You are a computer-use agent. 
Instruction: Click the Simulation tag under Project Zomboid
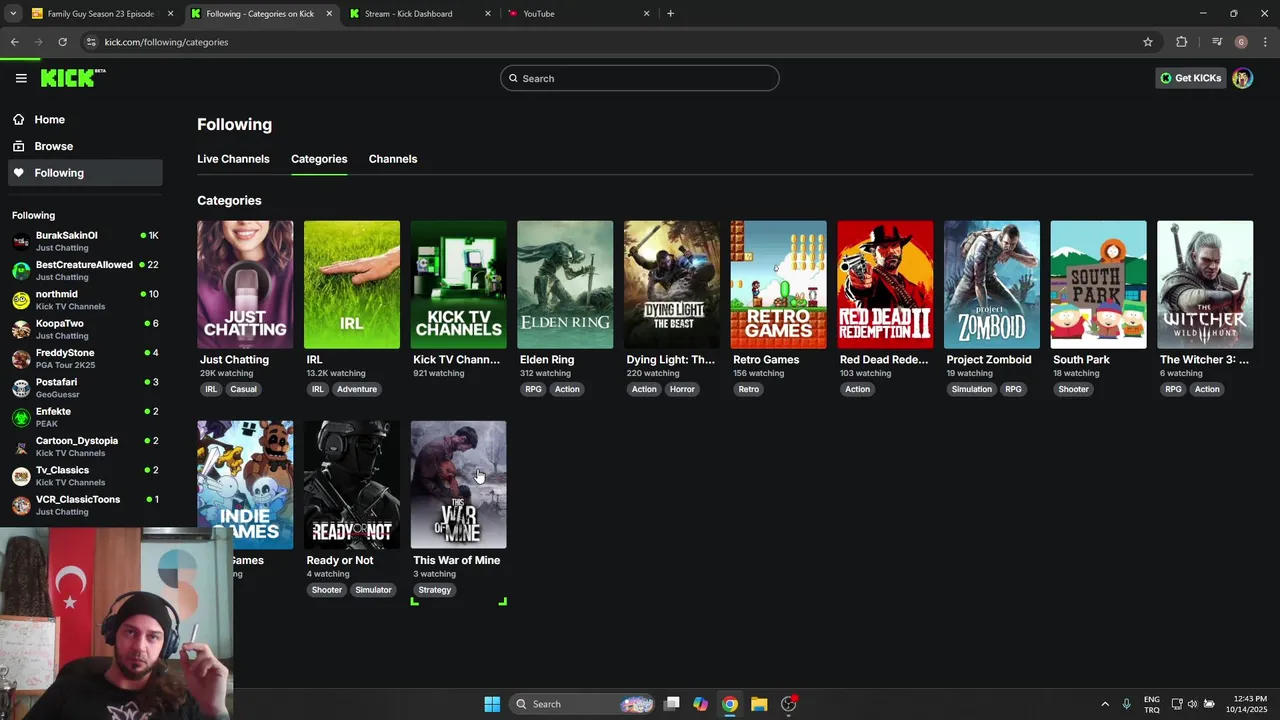point(971,389)
